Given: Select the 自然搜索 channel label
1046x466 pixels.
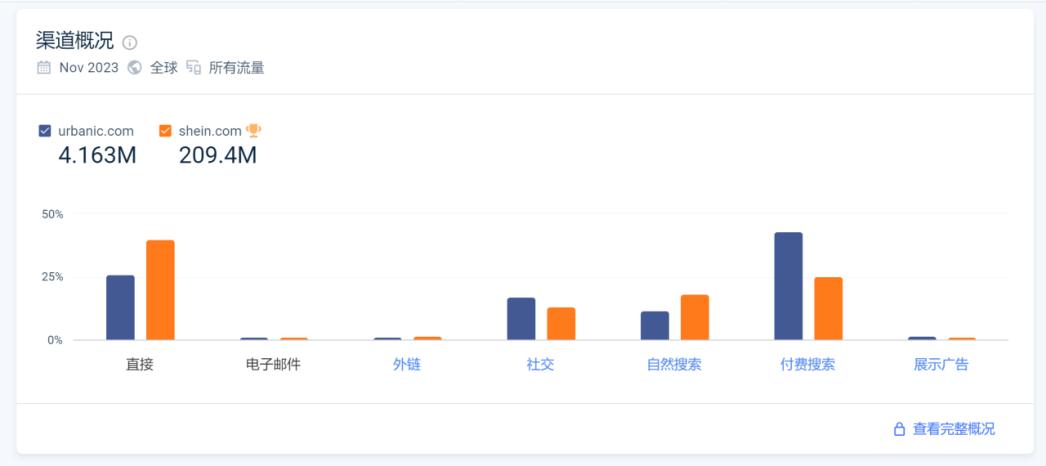Looking at the screenshot, I should [x=674, y=365].
